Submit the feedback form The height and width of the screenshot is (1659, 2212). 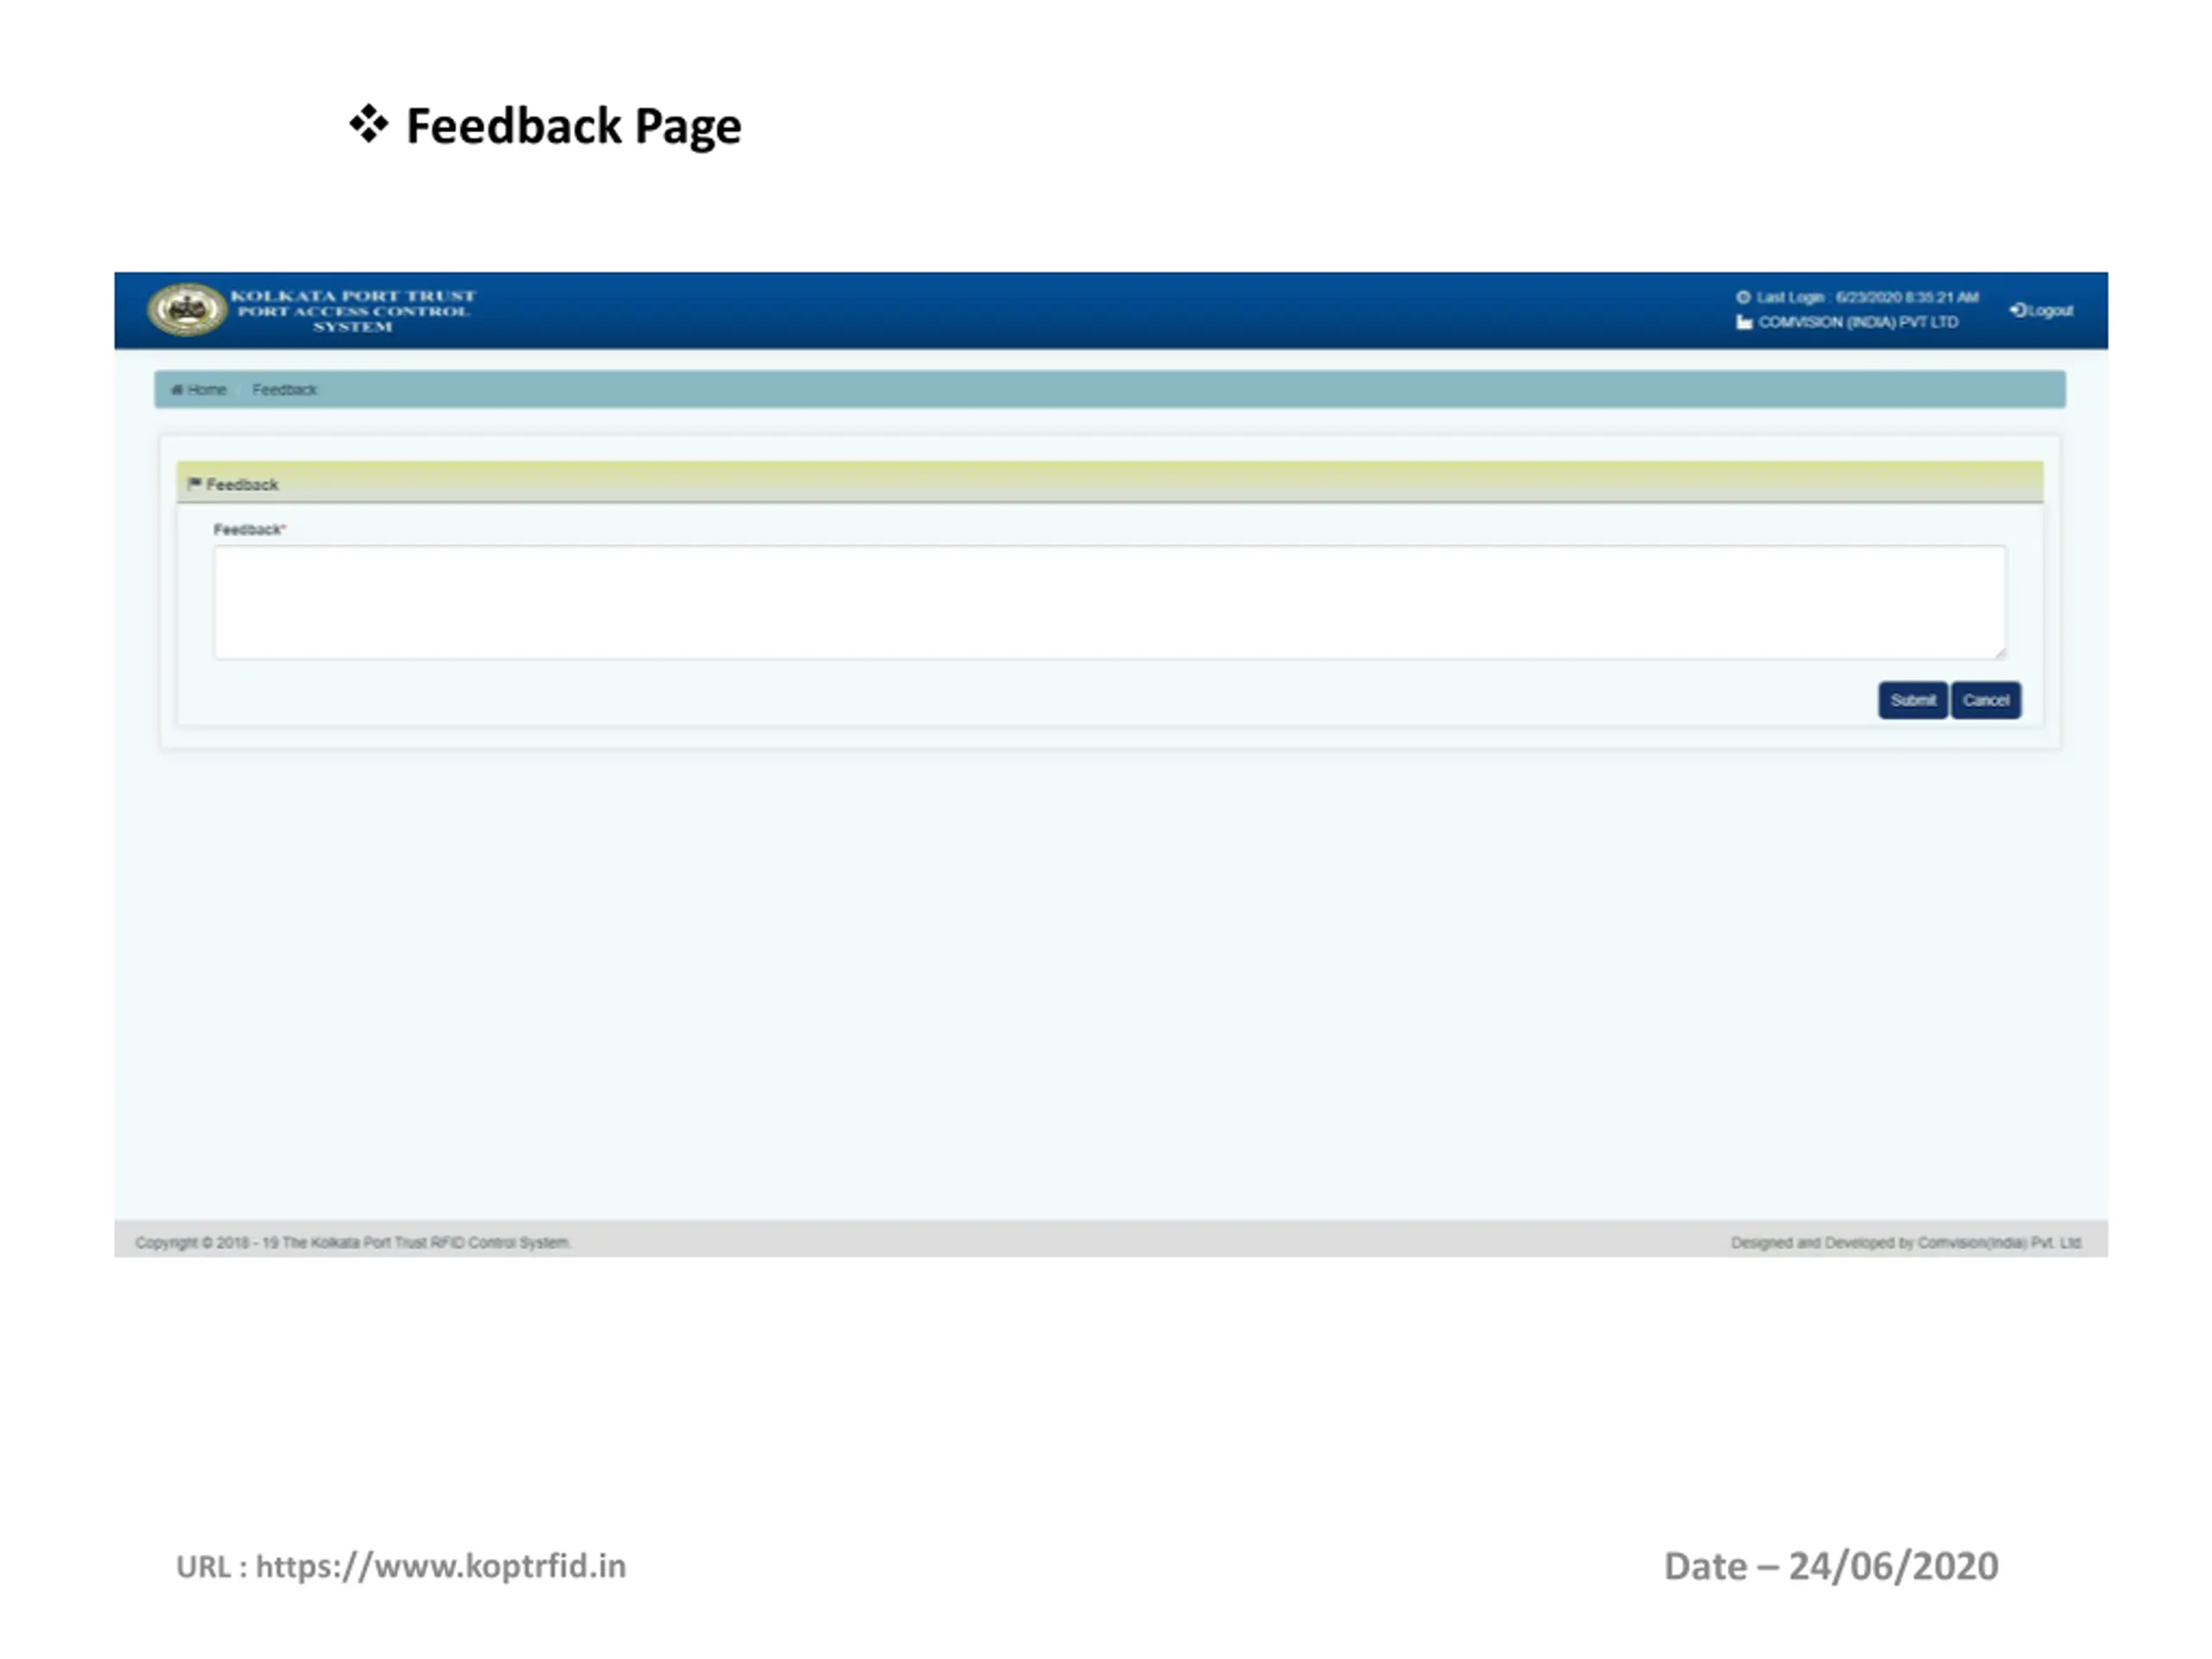pyautogui.click(x=1912, y=700)
